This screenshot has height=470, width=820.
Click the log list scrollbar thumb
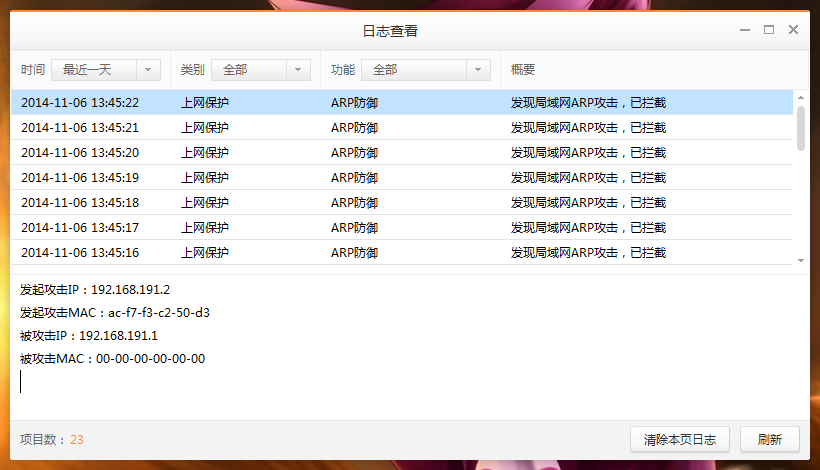(800, 127)
